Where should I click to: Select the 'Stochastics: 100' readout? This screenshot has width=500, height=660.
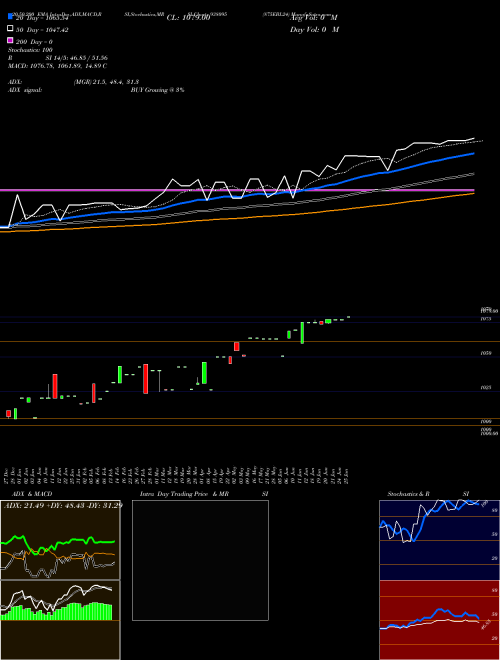pos(30,50)
